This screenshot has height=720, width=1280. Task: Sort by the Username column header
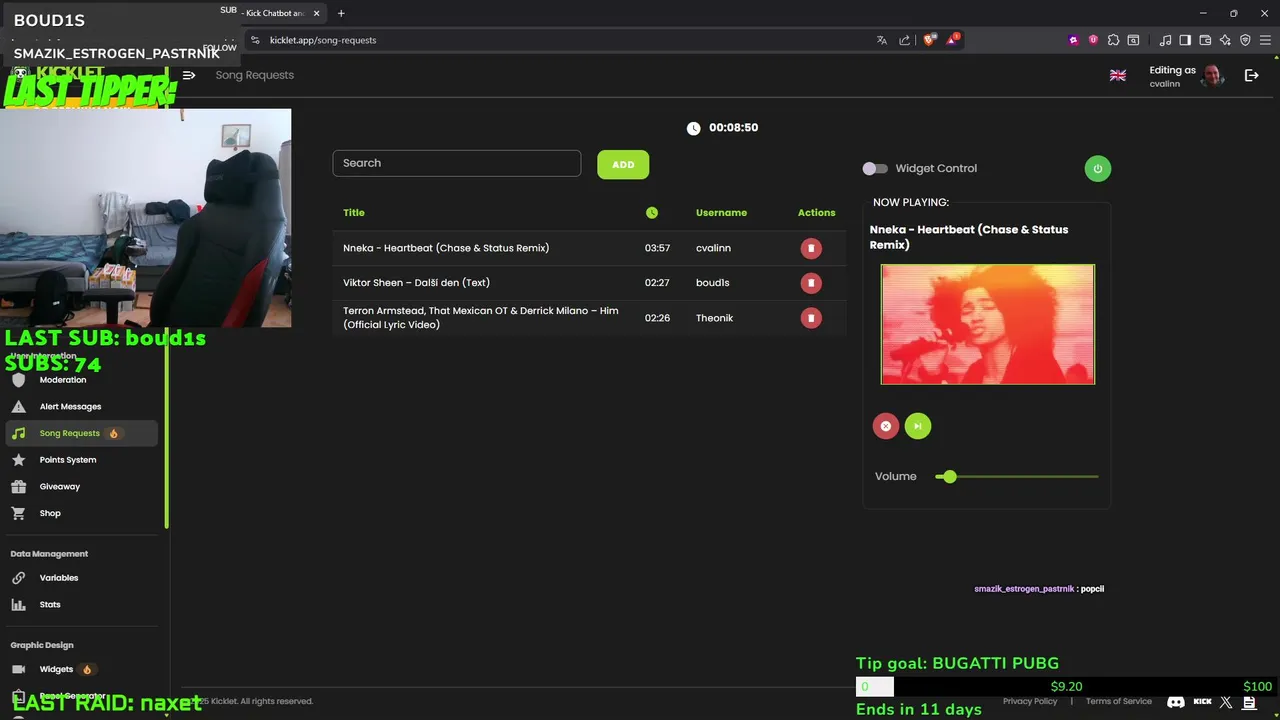(721, 213)
